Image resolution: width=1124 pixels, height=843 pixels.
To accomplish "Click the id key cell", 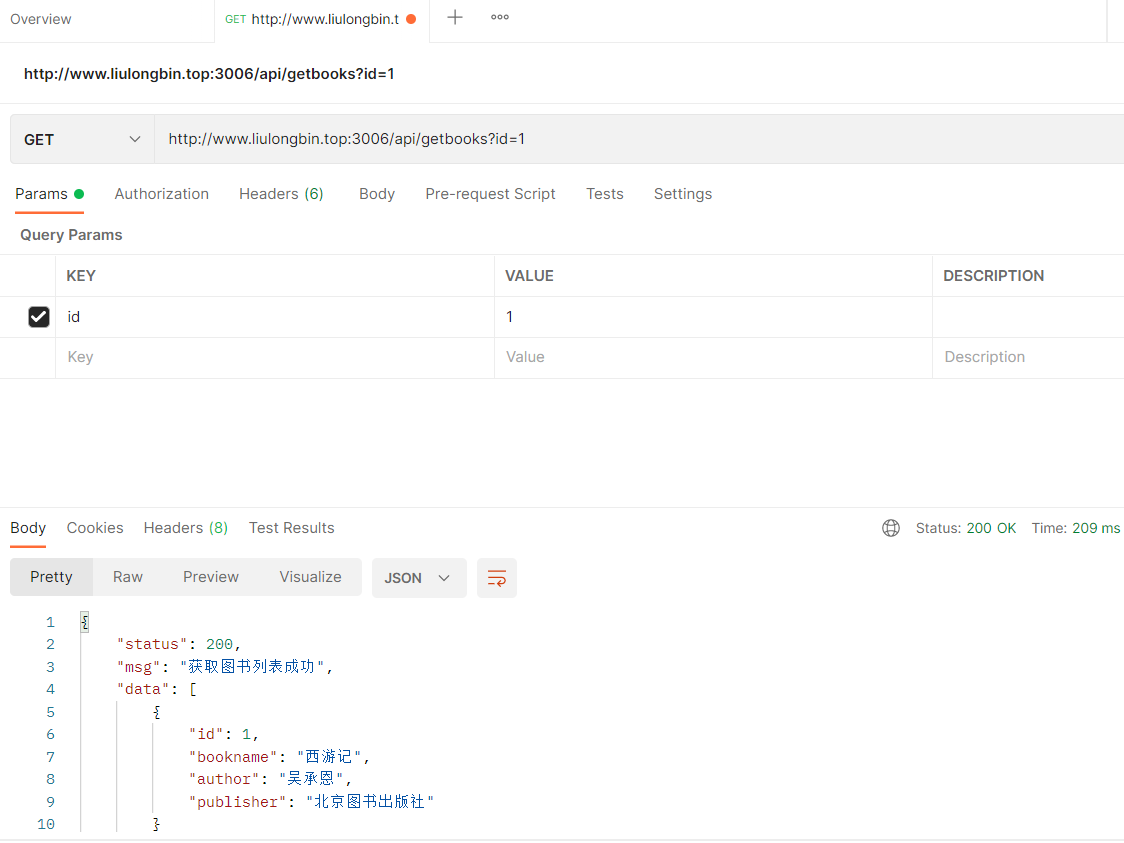I will (275, 317).
